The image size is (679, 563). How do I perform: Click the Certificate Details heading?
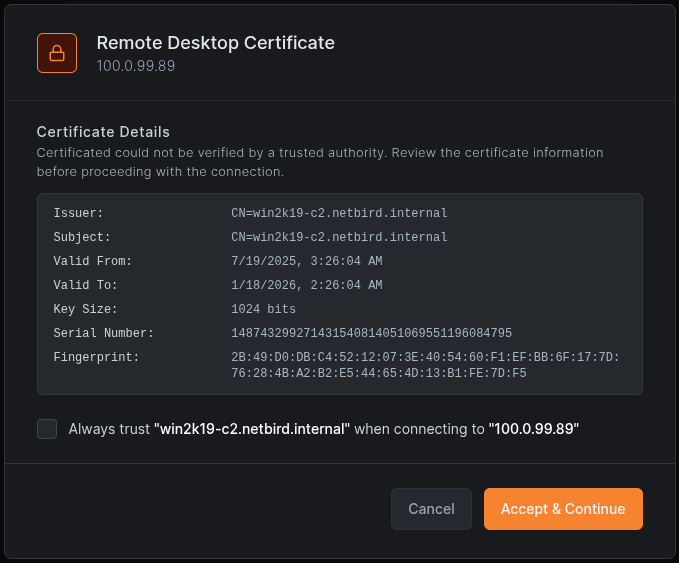pos(103,132)
